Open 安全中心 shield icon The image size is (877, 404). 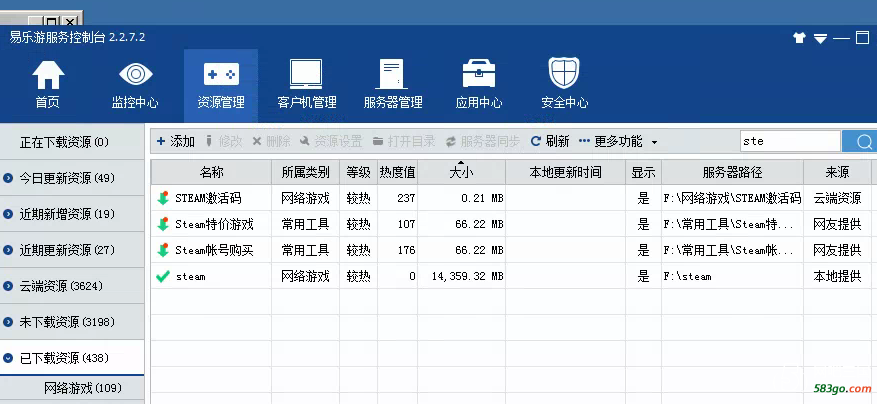click(564, 73)
